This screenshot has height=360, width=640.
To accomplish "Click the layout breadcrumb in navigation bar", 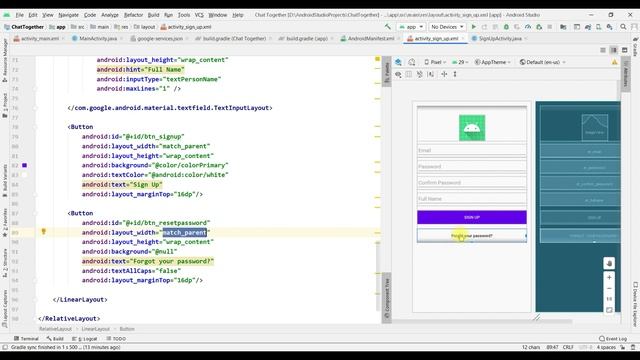I will (145, 27).
